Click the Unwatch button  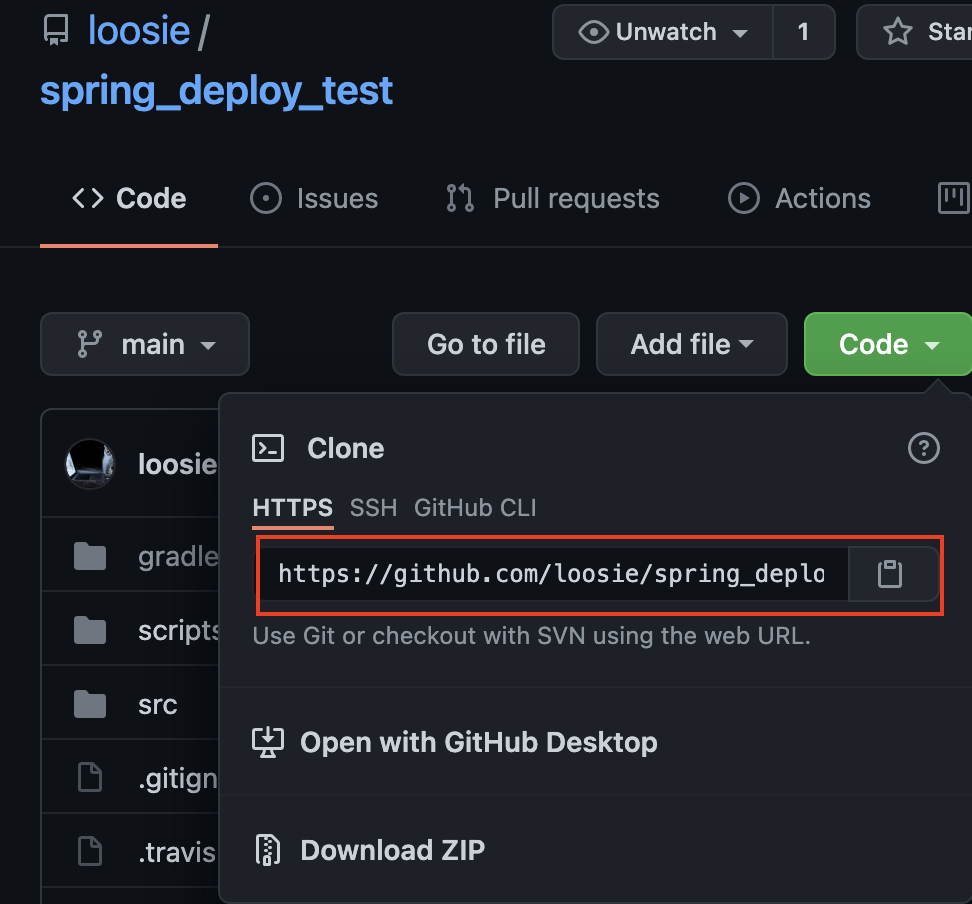pyautogui.click(x=663, y=32)
